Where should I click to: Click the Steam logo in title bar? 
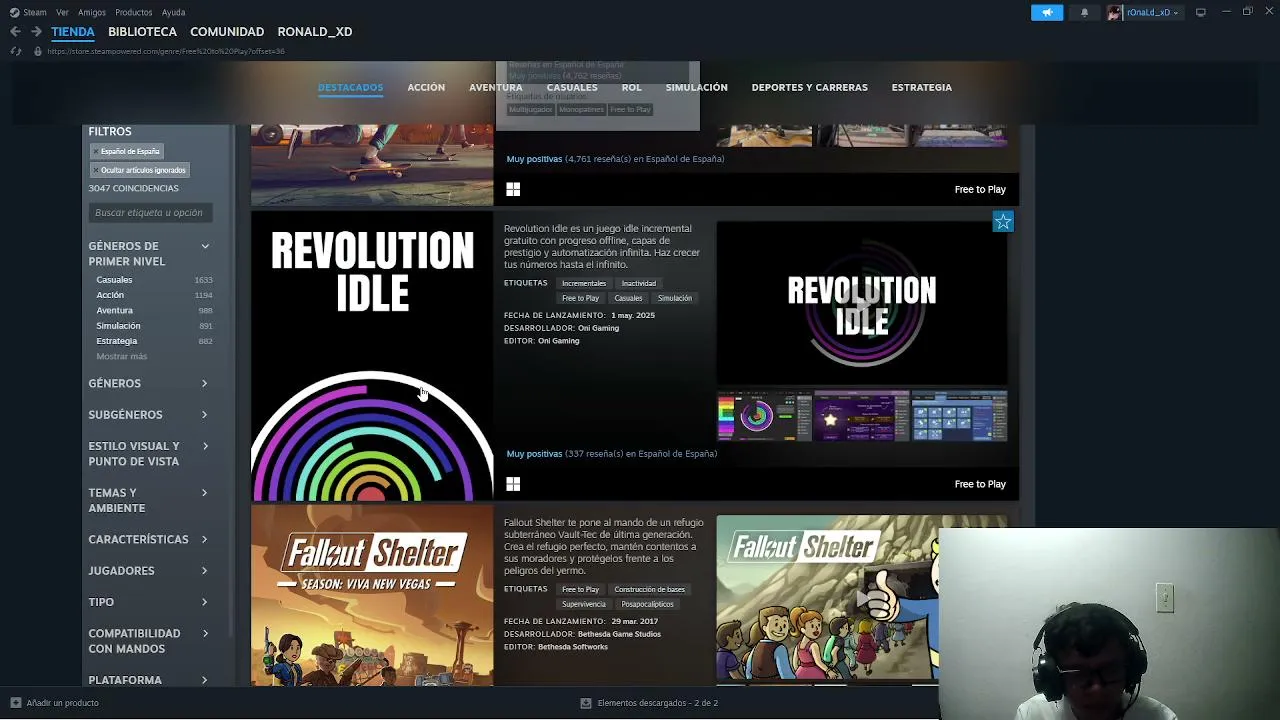(x=14, y=12)
